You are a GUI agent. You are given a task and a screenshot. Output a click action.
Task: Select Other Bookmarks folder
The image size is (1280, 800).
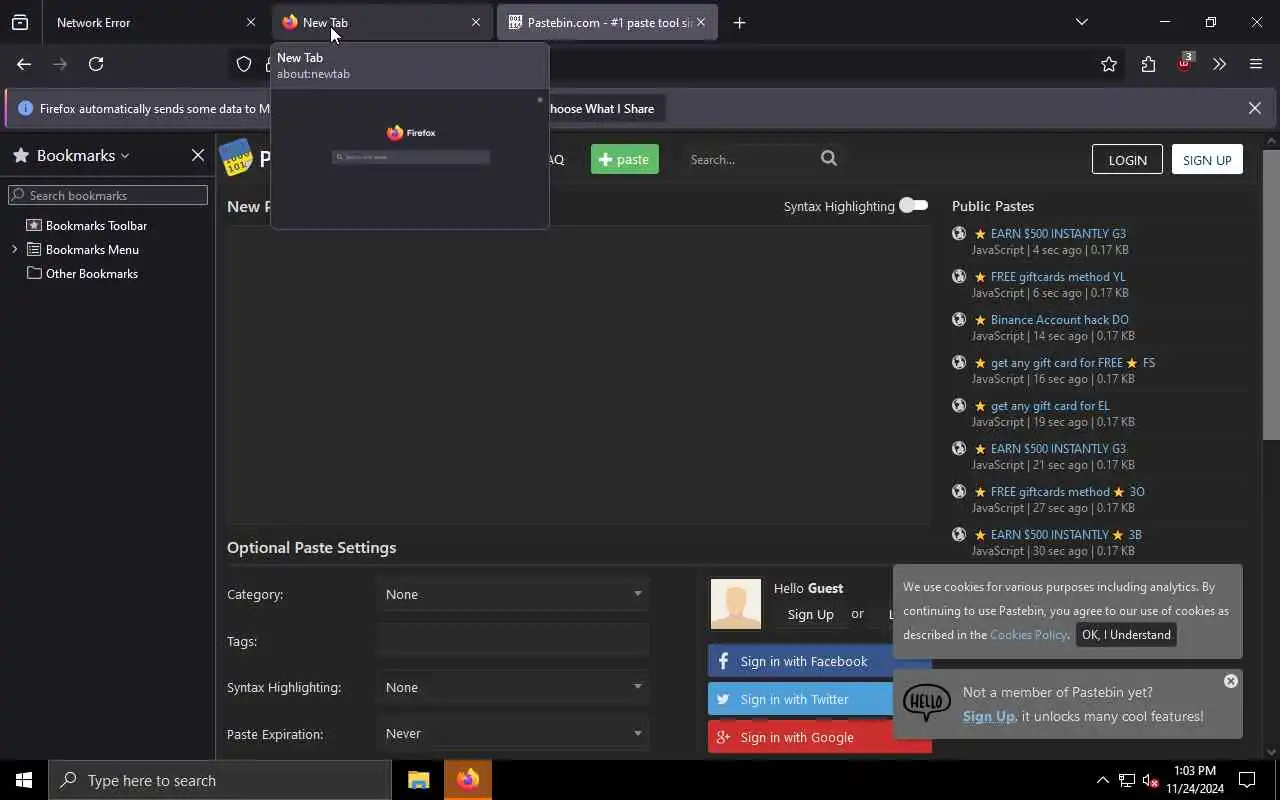pos(91,273)
